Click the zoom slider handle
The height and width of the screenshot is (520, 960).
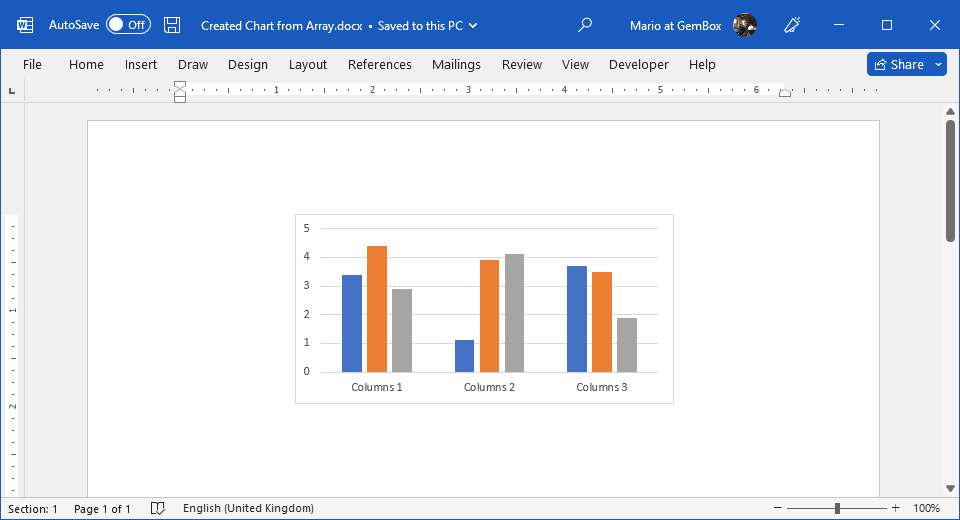(x=837, y=509)
